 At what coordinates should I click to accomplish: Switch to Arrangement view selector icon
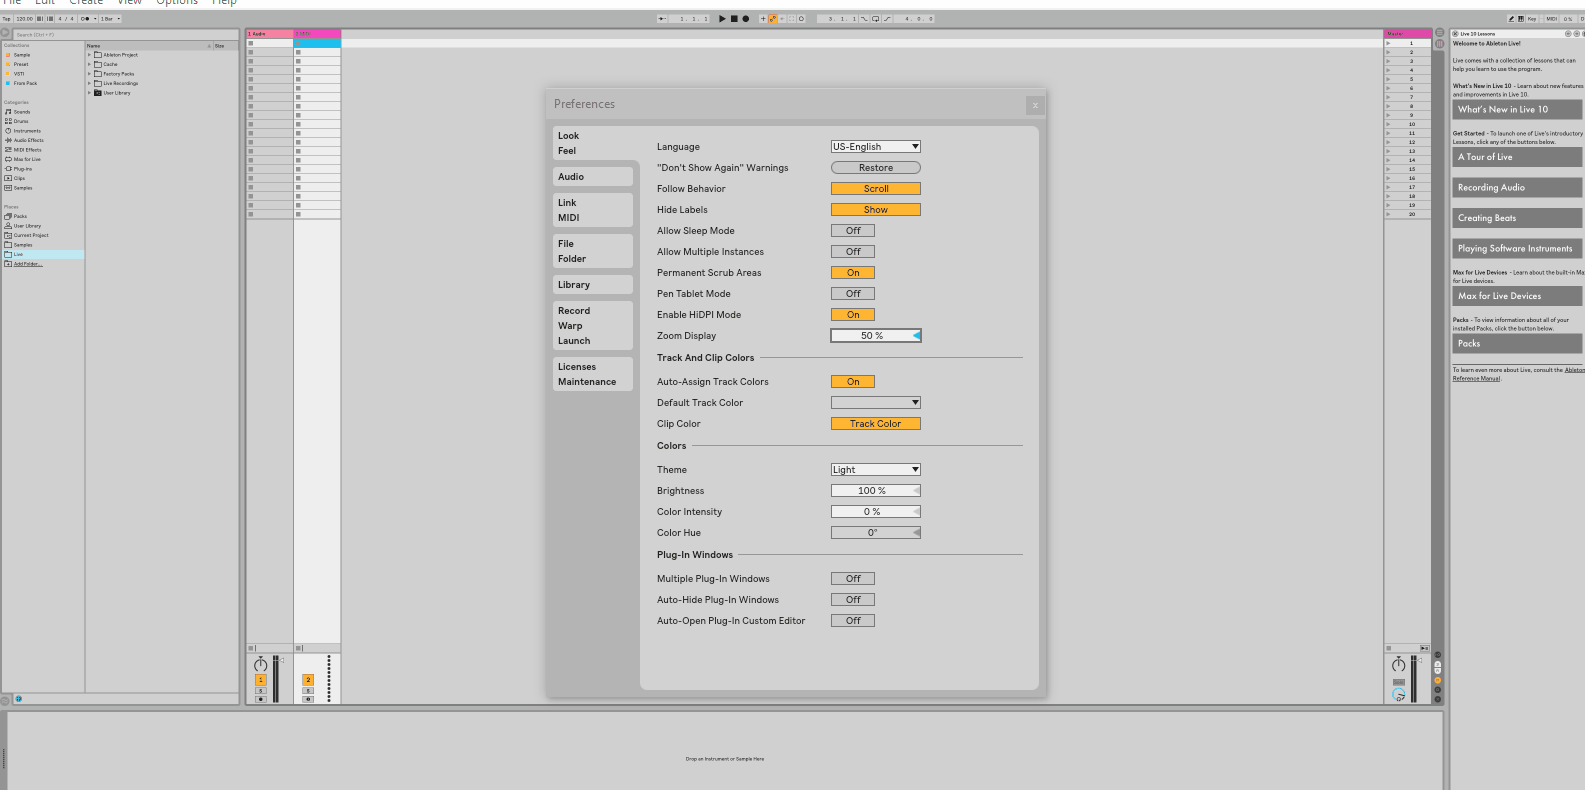tap(1440, 33)
